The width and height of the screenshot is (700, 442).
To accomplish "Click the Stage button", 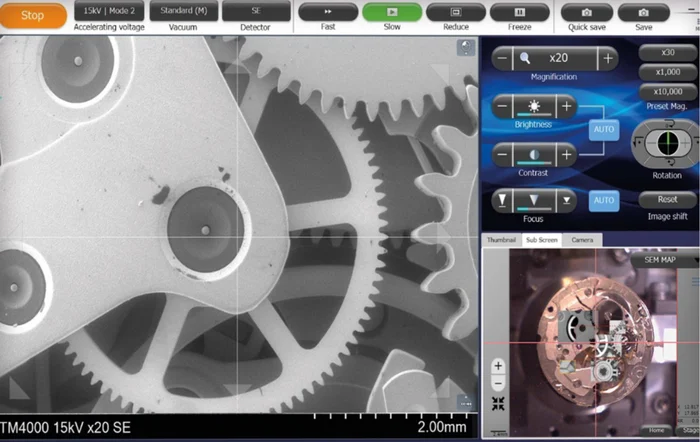I will (689, 430).
